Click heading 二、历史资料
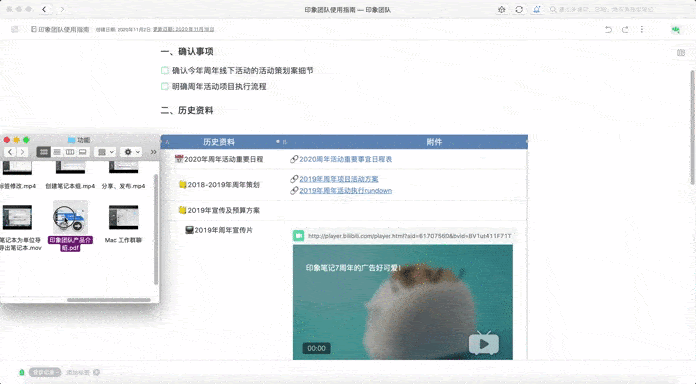This screenshot has width=696, height=384. click(187, 111)
